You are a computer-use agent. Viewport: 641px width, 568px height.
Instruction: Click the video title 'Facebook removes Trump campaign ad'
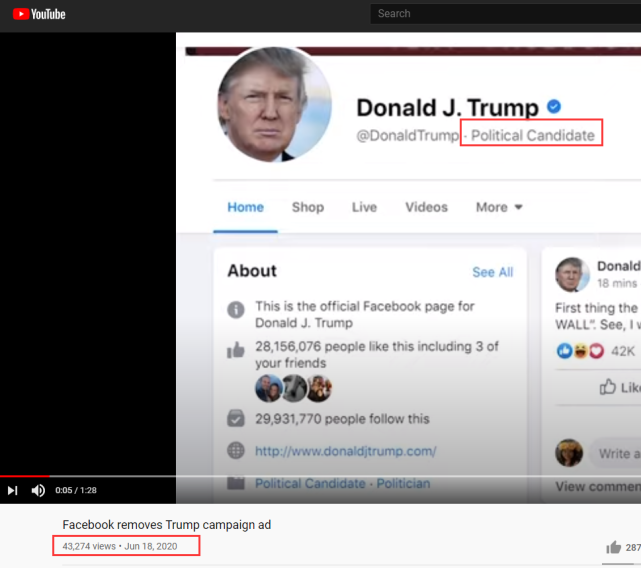[166, 525]
